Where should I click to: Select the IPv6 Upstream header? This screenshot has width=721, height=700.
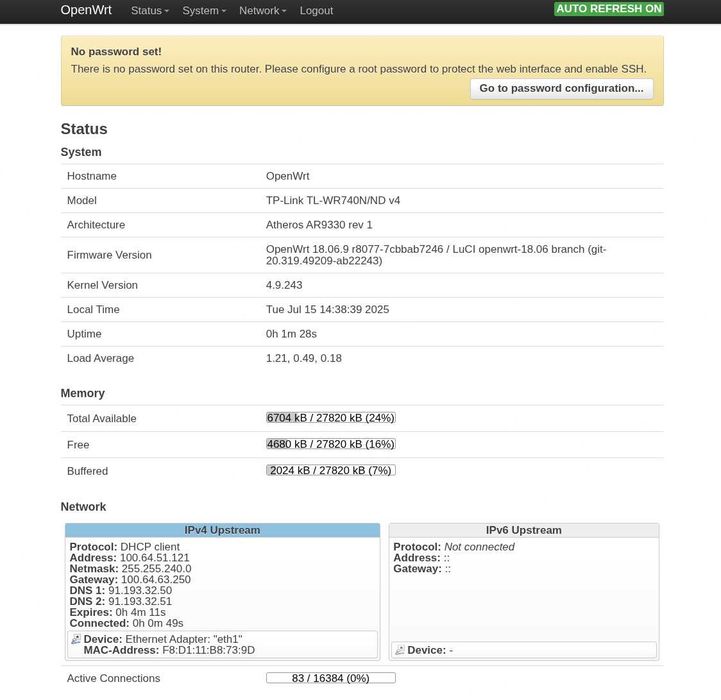[524, 530]
